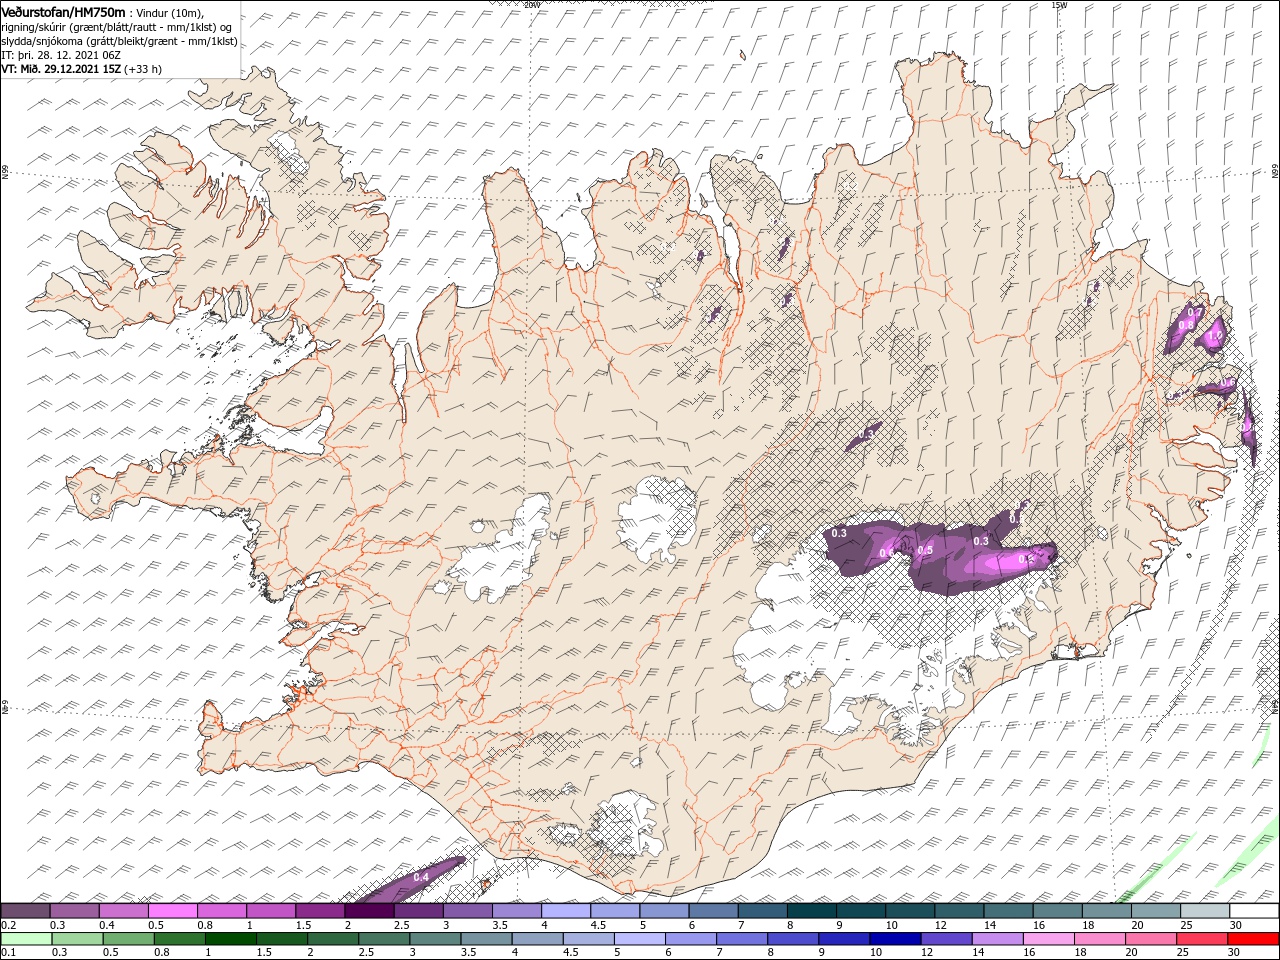Select the white 30 swatch on snow scale
Image resolution: width=1280 pixels, height=960 pixels.
pyautogui.click(x=1253, y=911)
